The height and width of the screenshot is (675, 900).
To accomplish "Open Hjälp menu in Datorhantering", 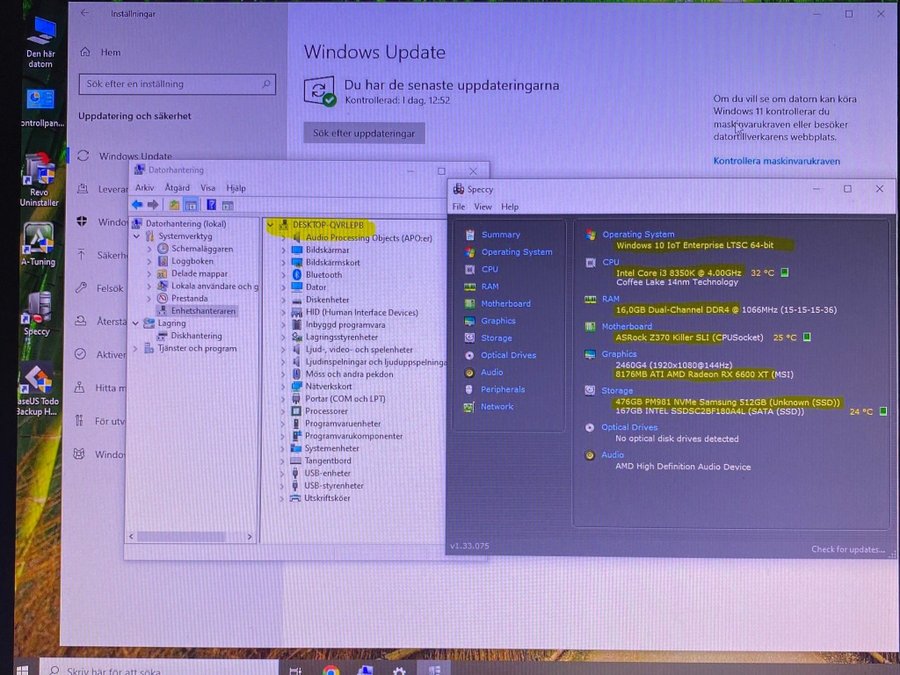I will pyautogui.click(x=235, y=188).
